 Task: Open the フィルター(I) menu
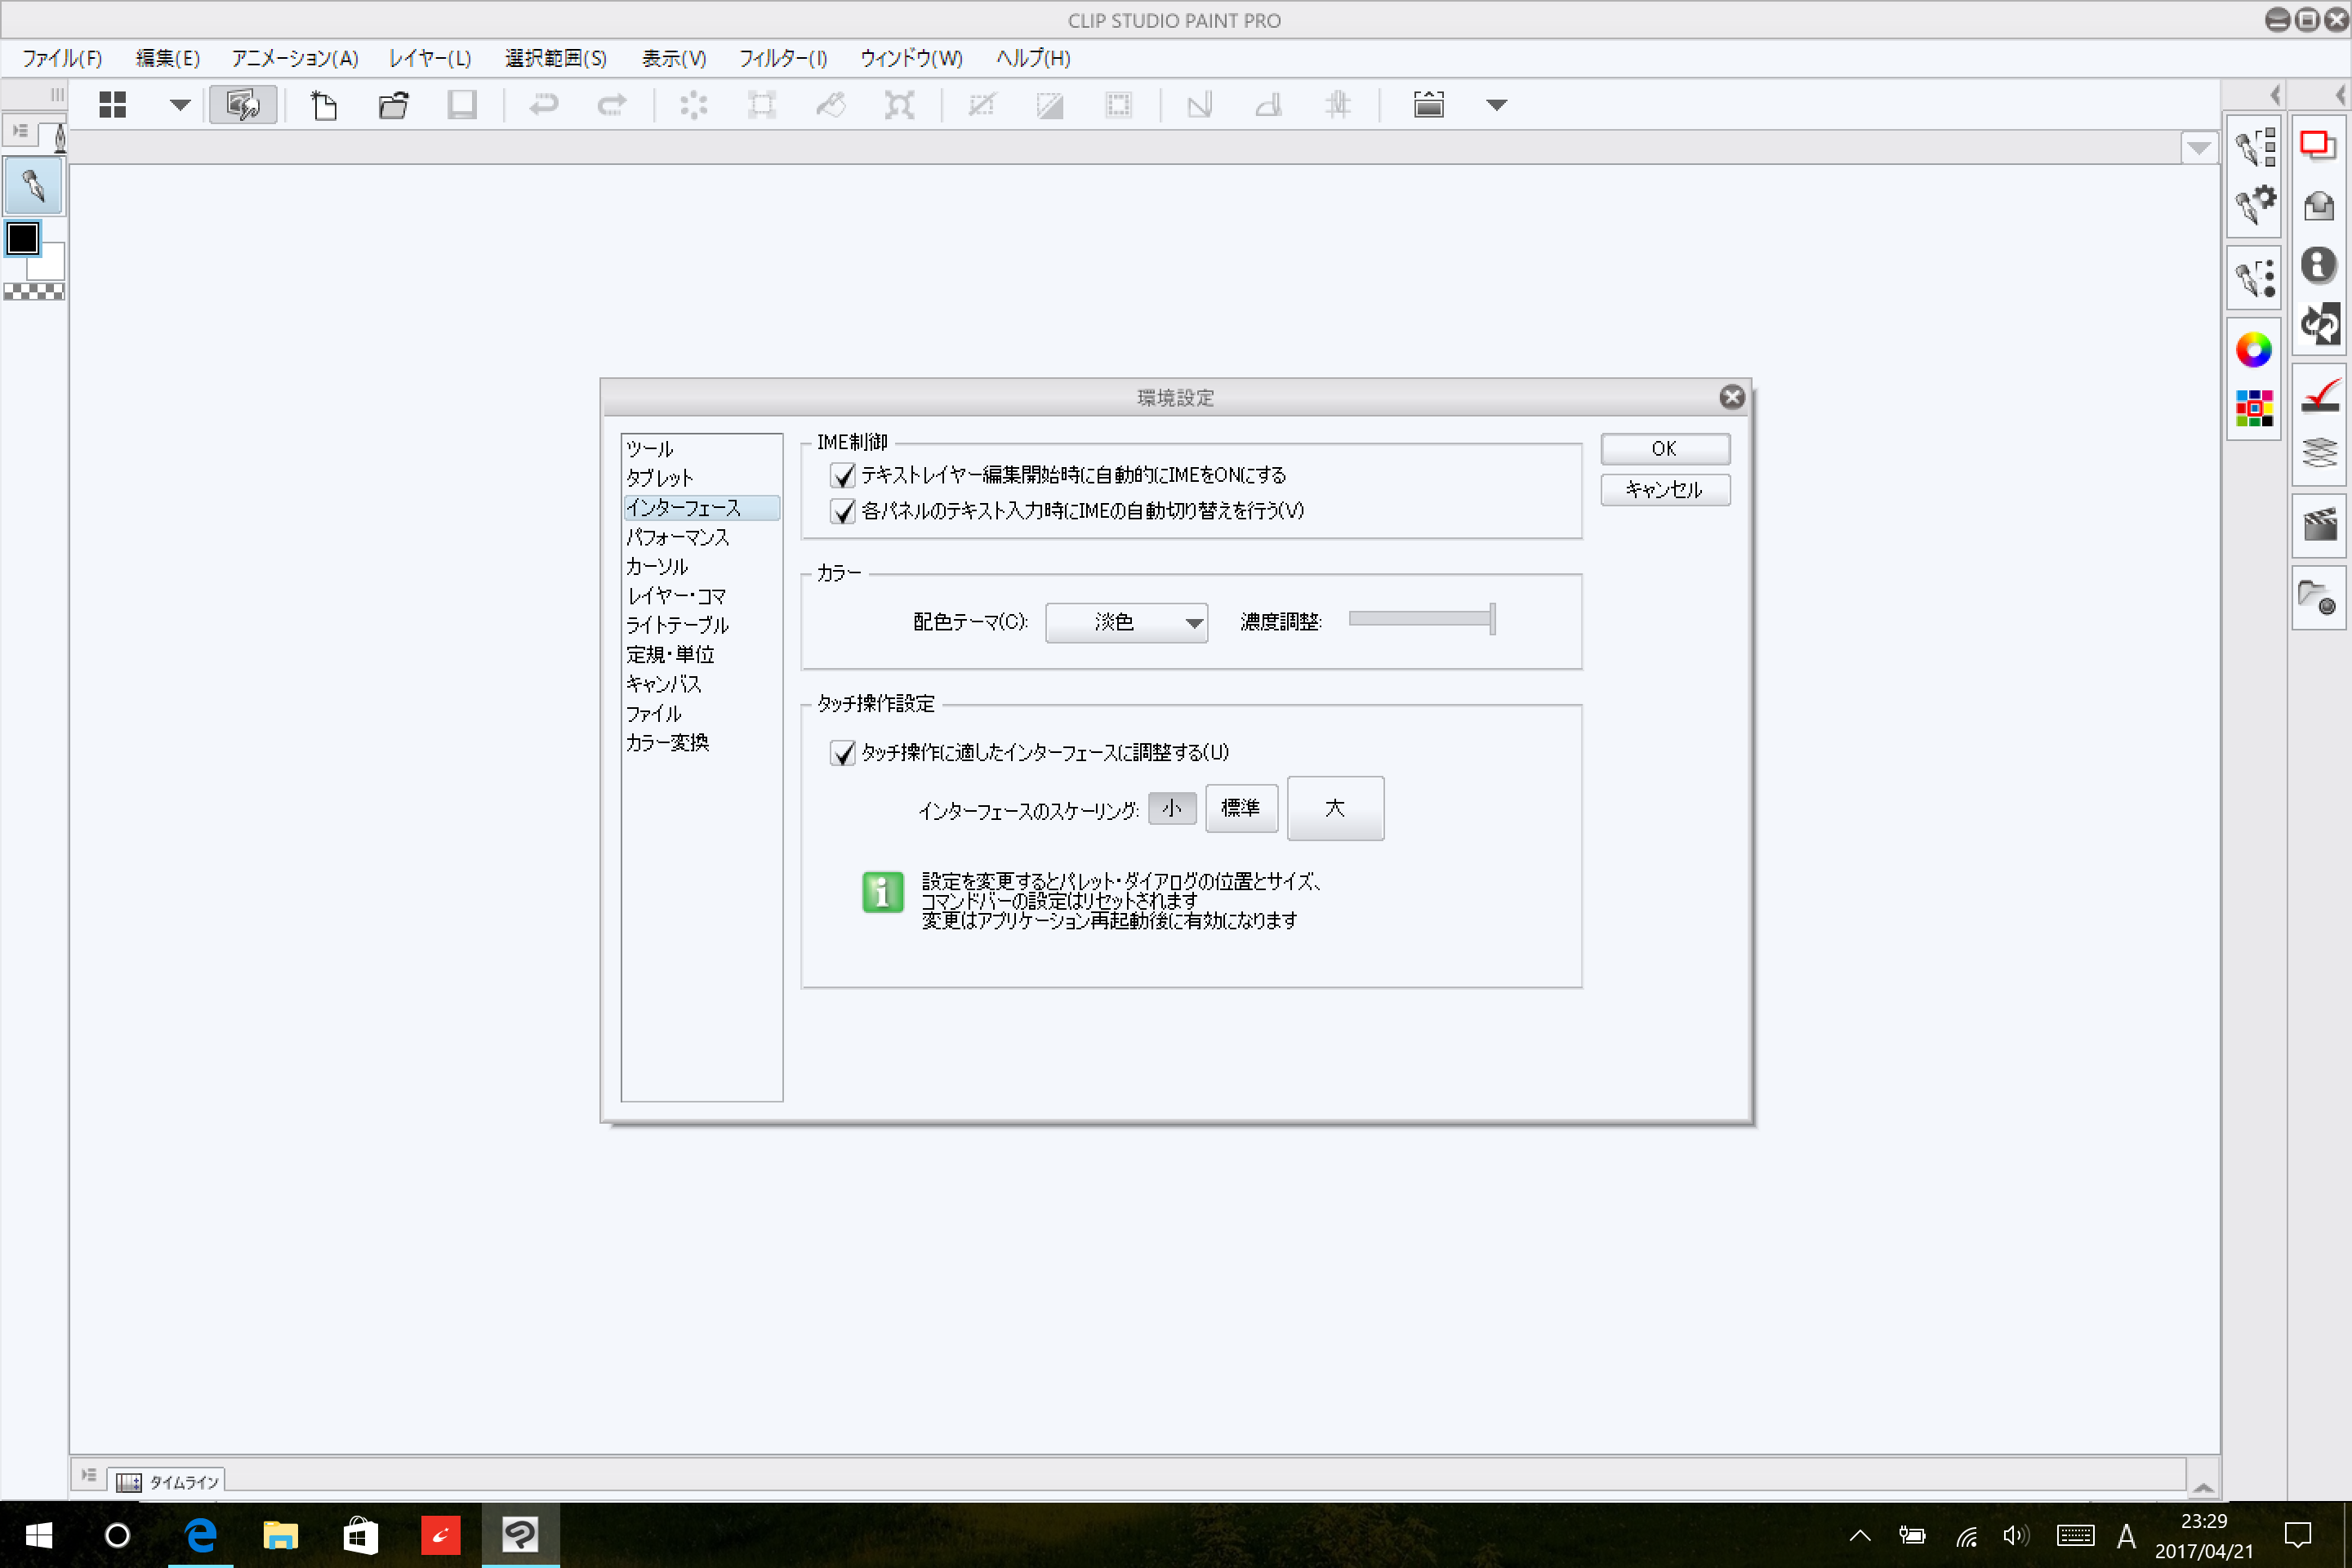click(782, 58)
